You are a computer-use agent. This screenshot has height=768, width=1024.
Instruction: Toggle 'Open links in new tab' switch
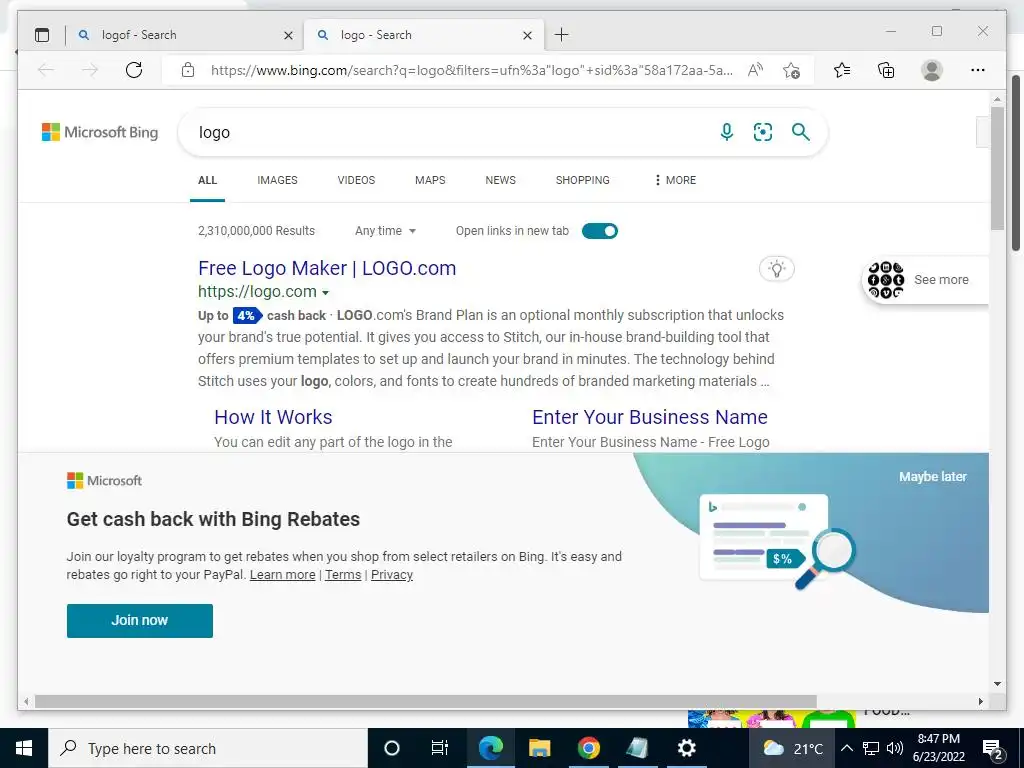[x=600, y=231]
